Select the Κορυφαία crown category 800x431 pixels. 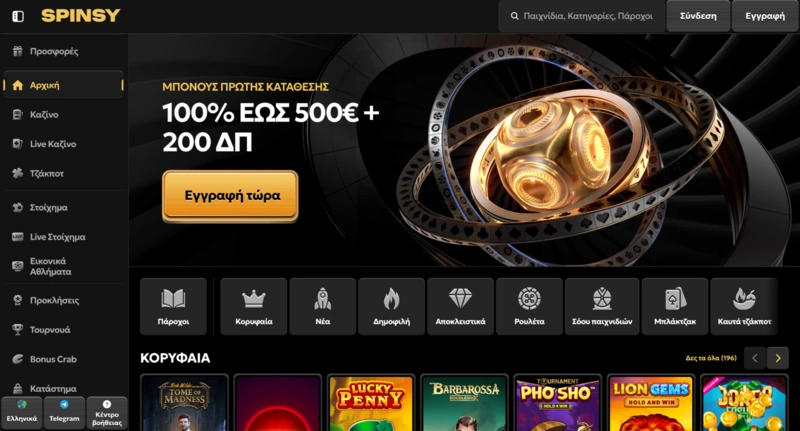254,306
